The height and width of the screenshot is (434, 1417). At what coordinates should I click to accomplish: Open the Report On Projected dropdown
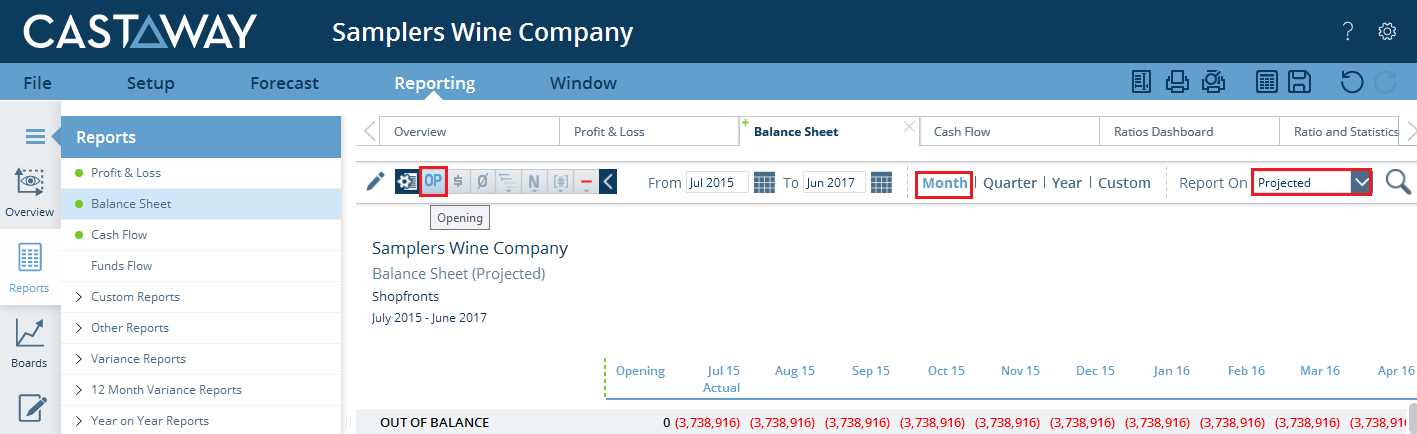click(x=1360, y=183)
